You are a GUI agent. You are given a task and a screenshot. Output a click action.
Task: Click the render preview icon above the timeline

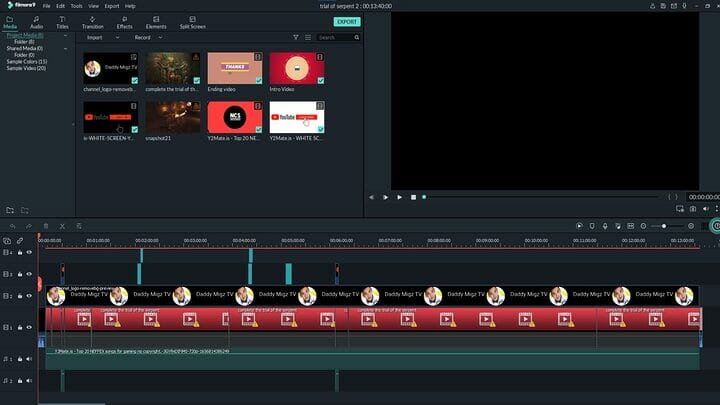pos(579,226)
